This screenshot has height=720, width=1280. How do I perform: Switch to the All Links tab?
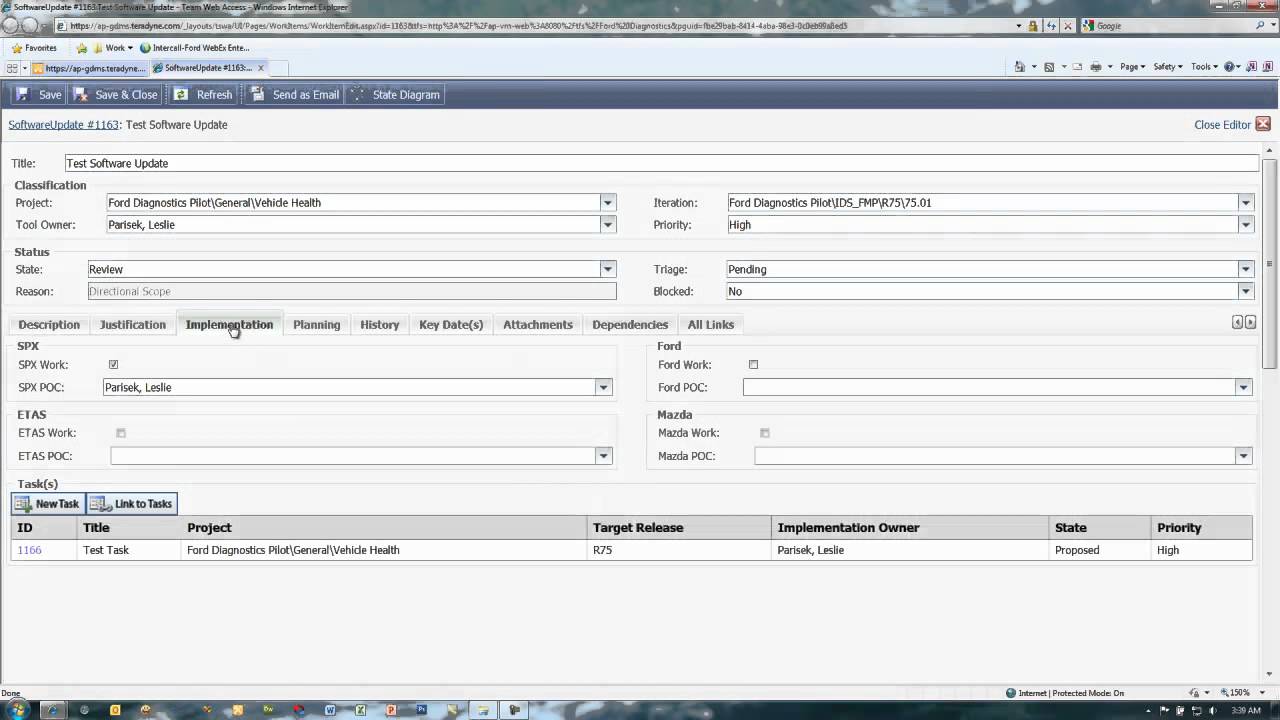point(711,324)
